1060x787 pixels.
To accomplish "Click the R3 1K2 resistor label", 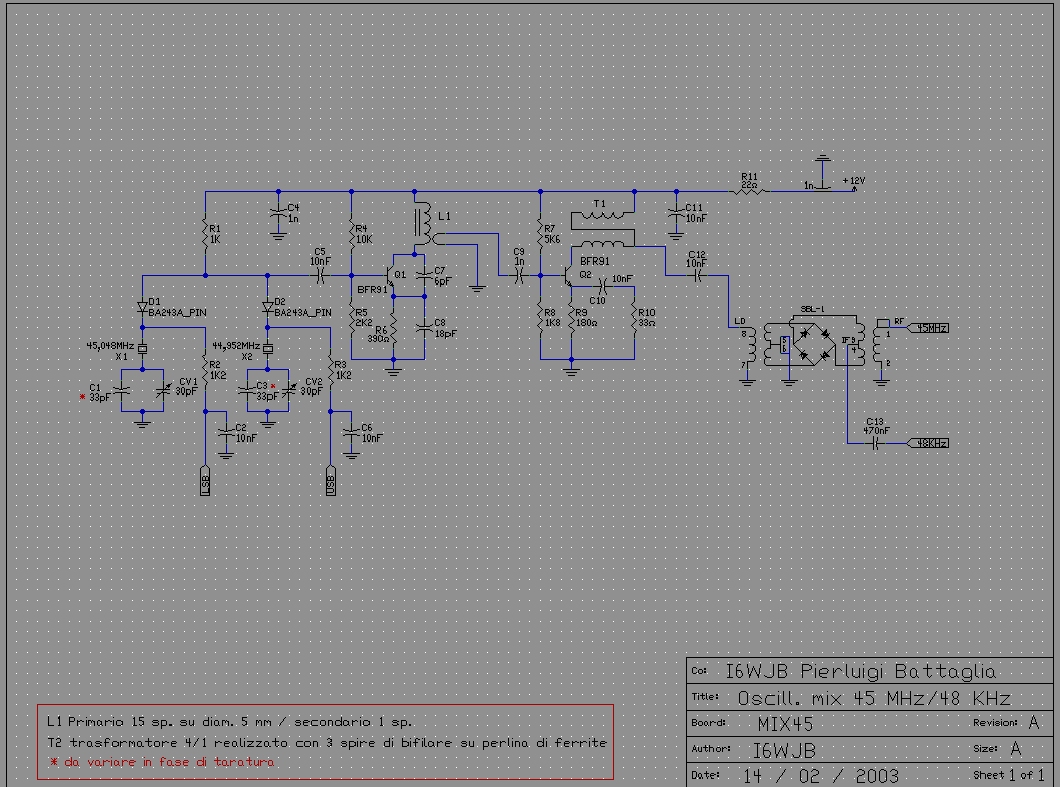I will (x=343, y=370).
